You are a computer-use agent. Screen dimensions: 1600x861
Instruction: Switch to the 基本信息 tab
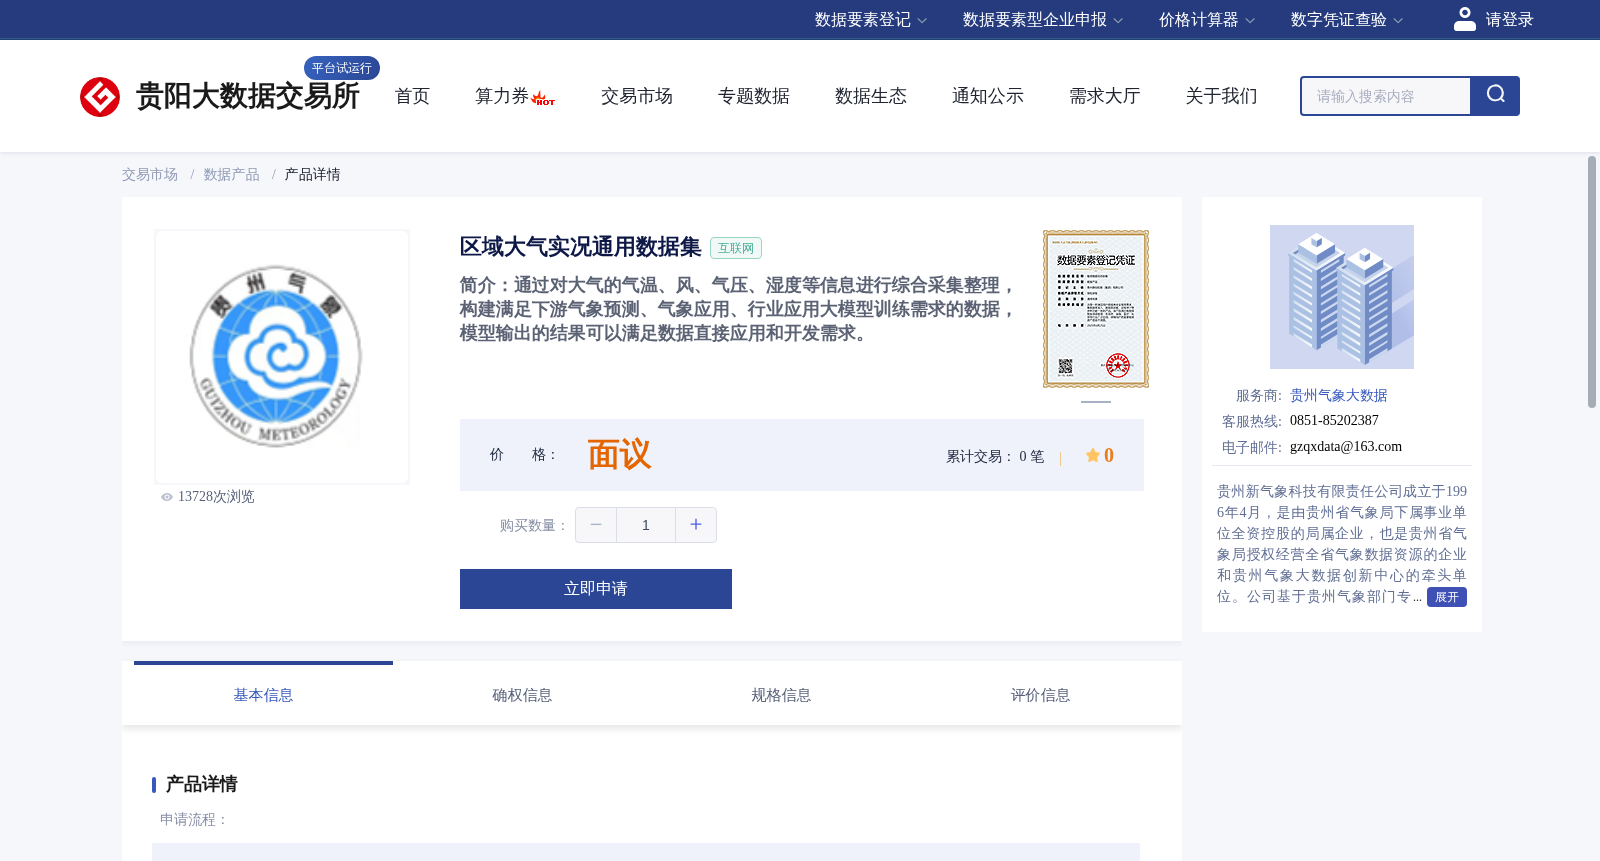[x=263, y=695]
